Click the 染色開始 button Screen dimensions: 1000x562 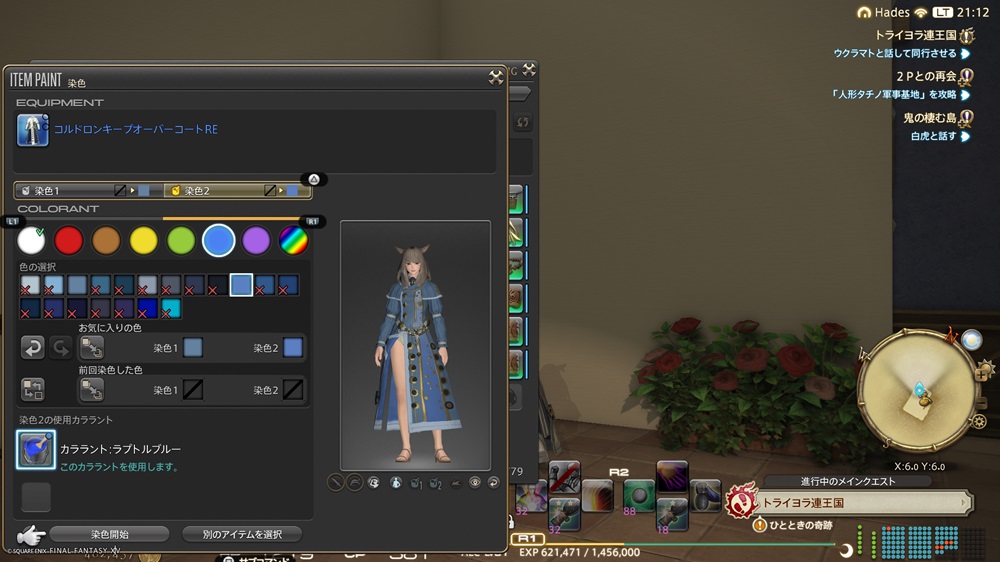coord(109,534)
